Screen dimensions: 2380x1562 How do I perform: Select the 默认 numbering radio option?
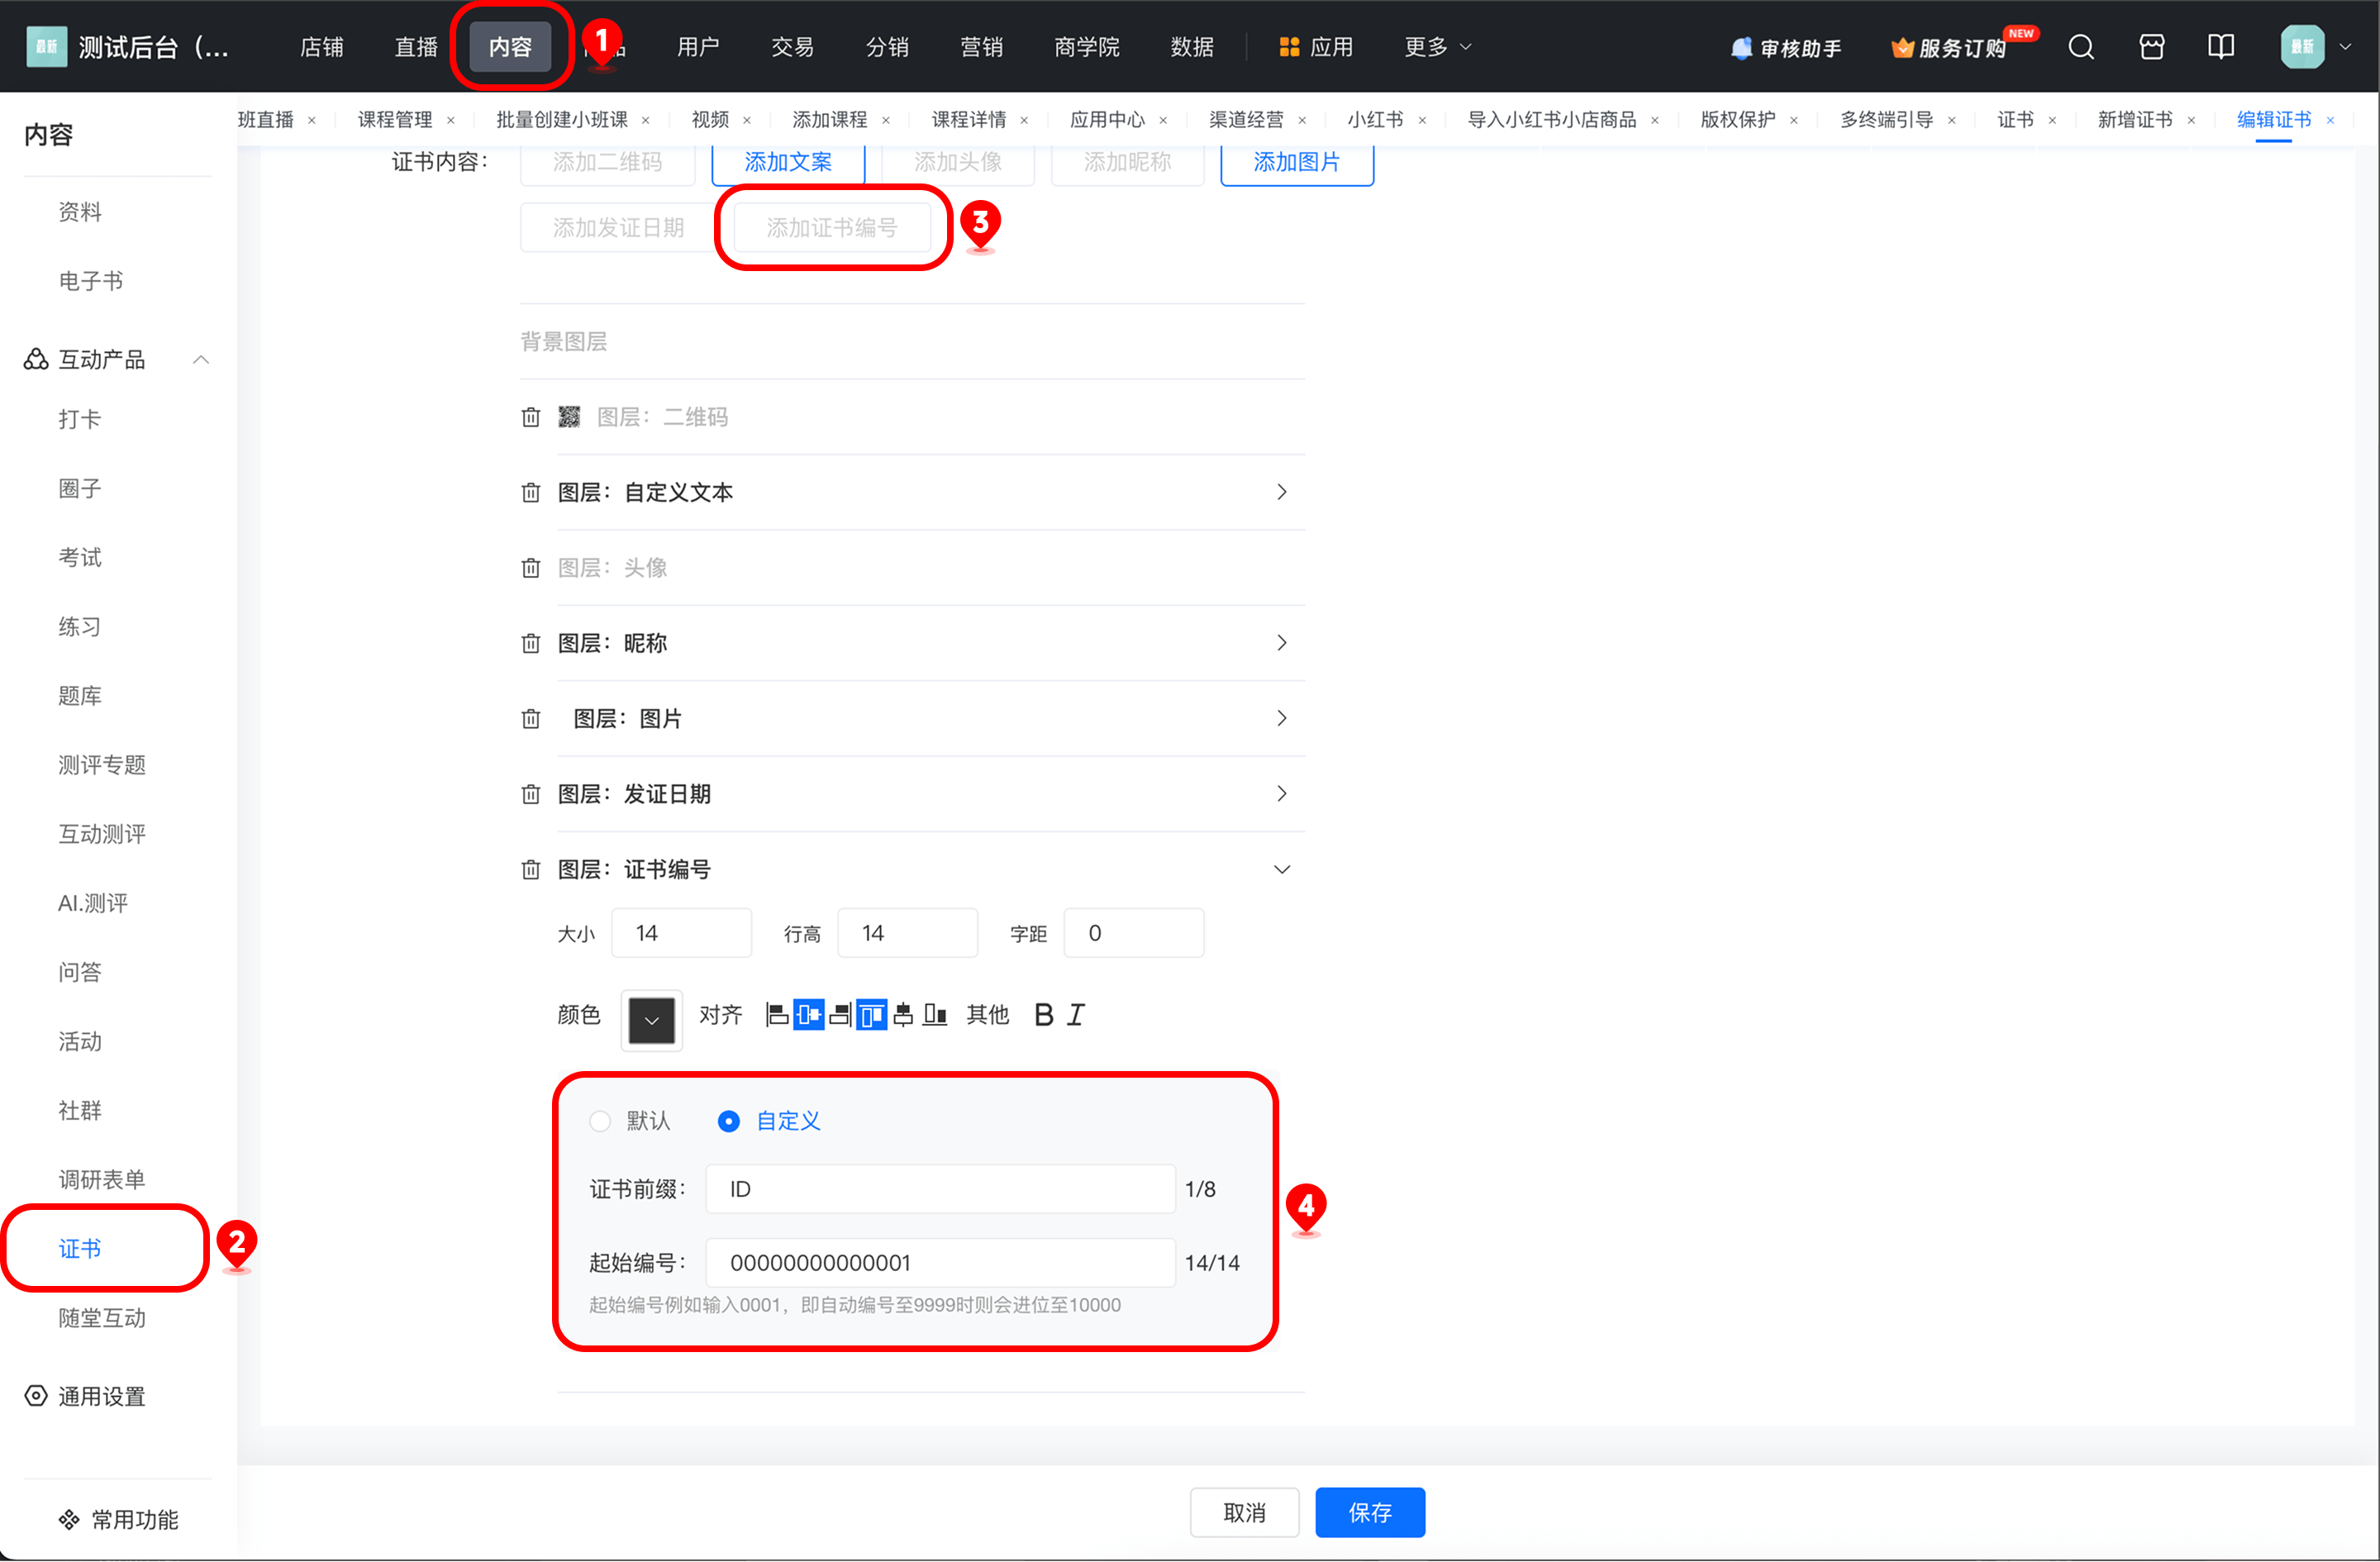pos(600,1121)
